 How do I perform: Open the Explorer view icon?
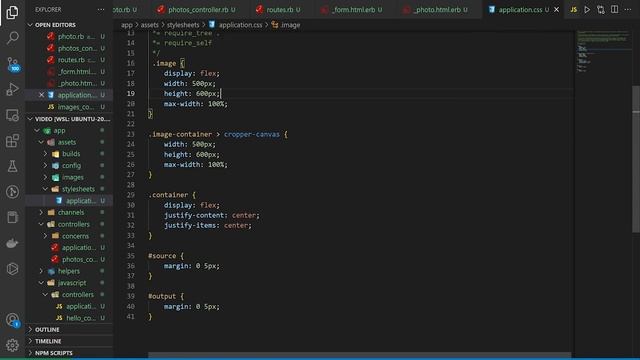tap(12, 13)
